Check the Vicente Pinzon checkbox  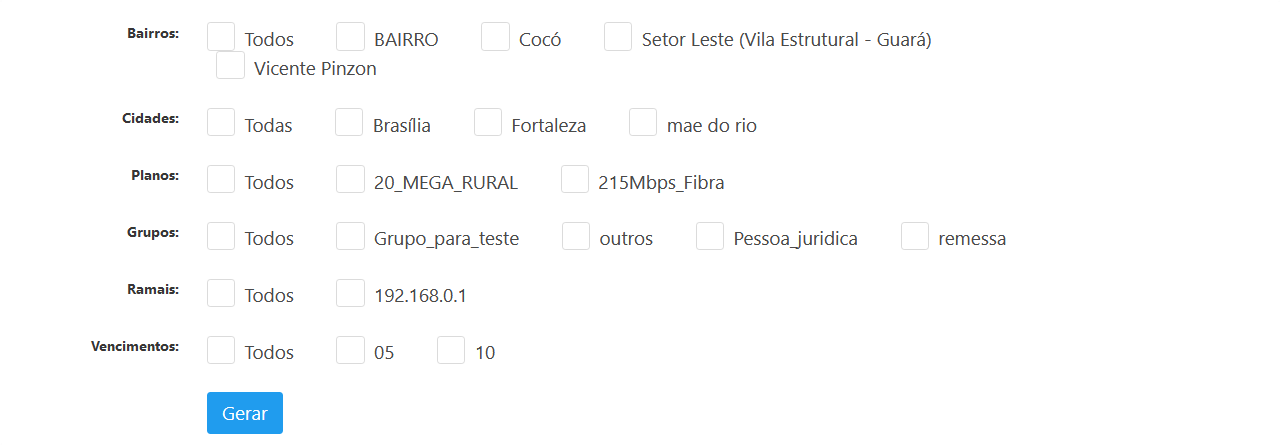[230, 66]
